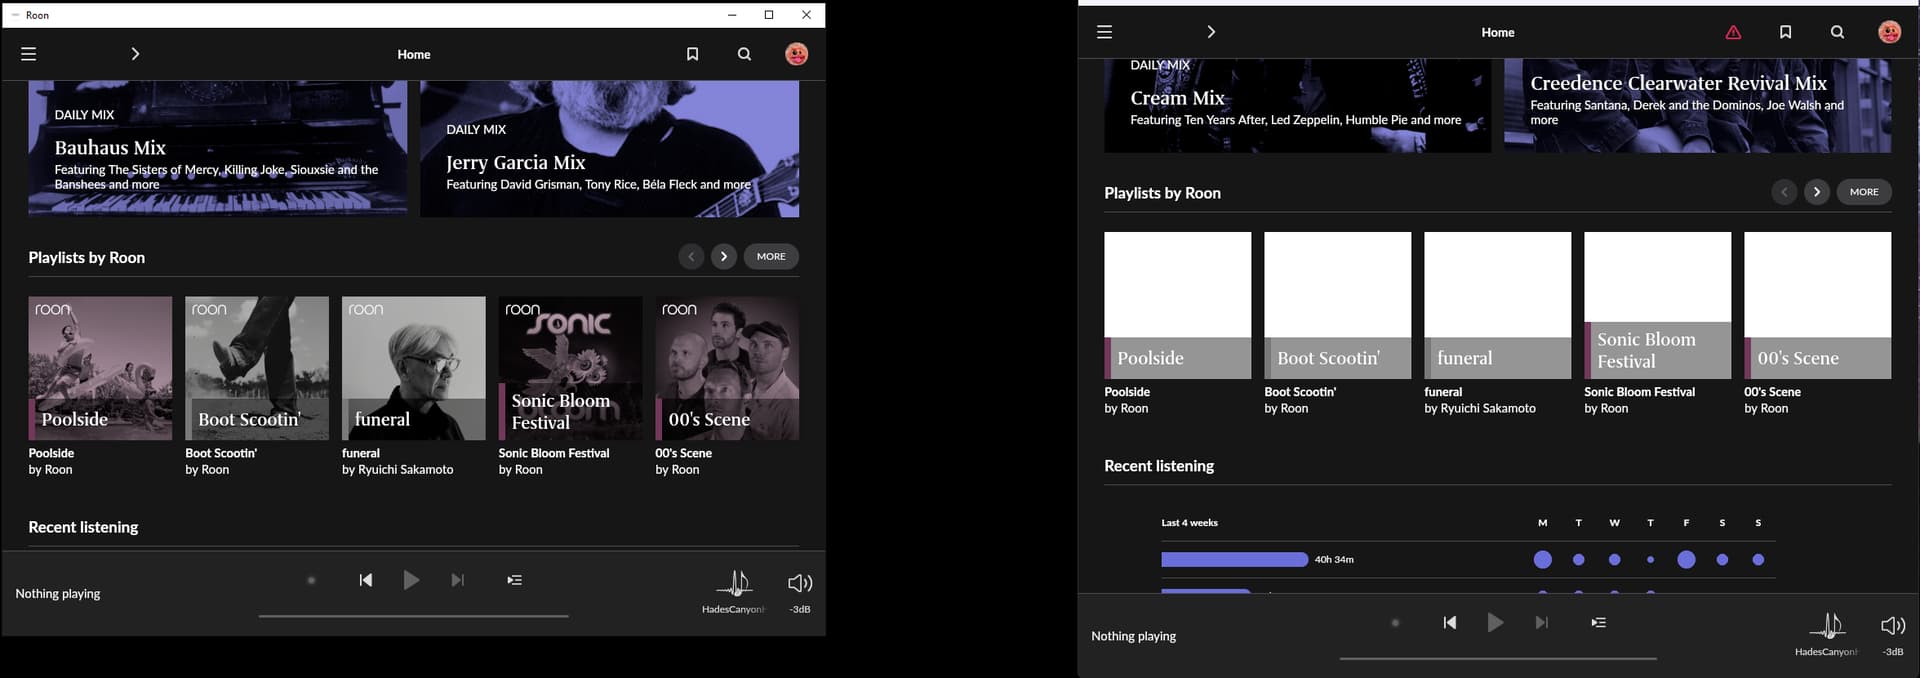Click 'Sonic Bloom Festival' title text in right window
The image size is (1920, 678).
click(1639, 392)
